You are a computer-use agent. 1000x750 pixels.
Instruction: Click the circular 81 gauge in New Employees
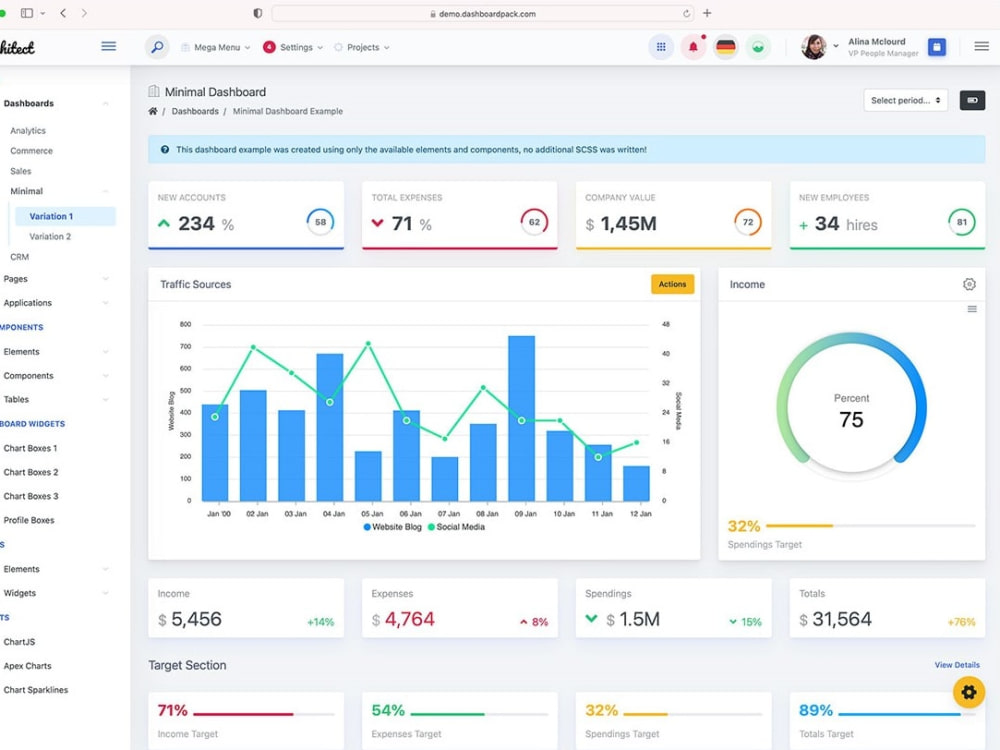pos(961,222)
